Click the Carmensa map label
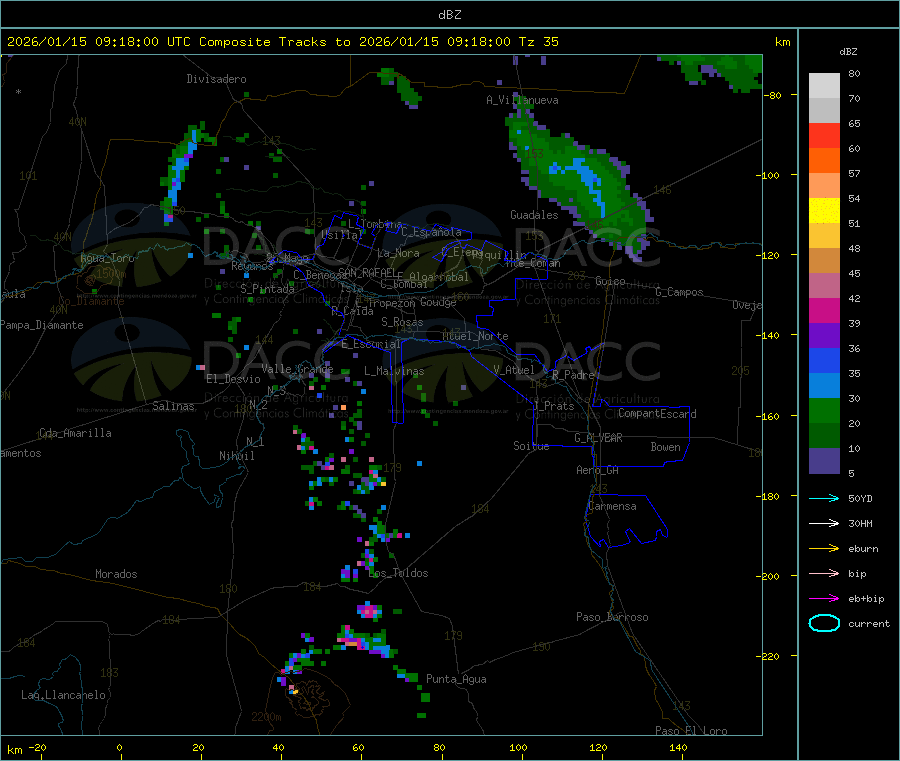900x761 pixels. (612, 506)
